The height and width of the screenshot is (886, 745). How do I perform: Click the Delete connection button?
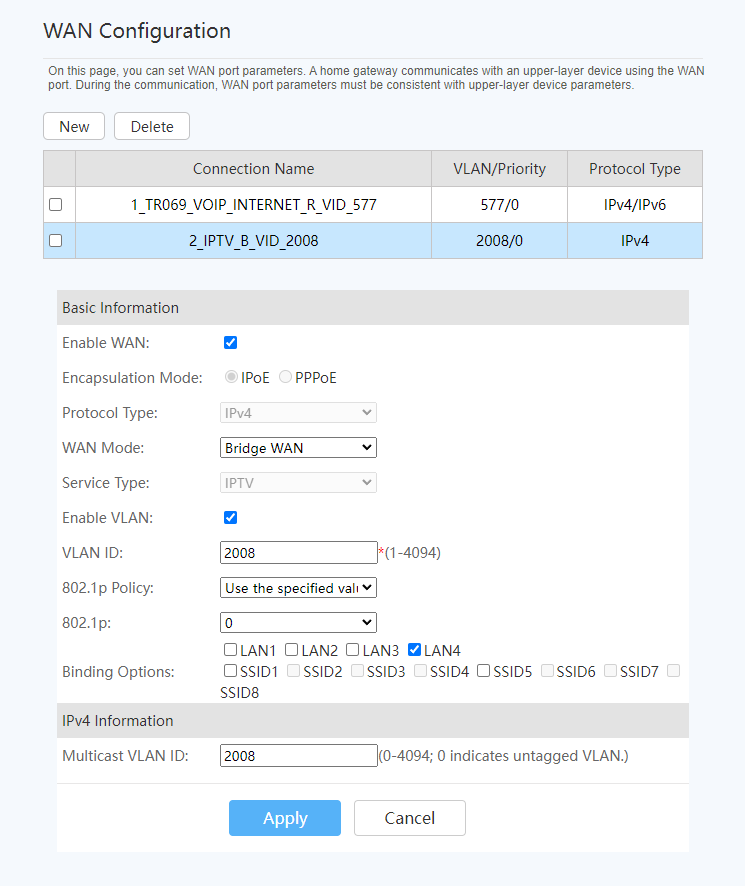point(152,126)
